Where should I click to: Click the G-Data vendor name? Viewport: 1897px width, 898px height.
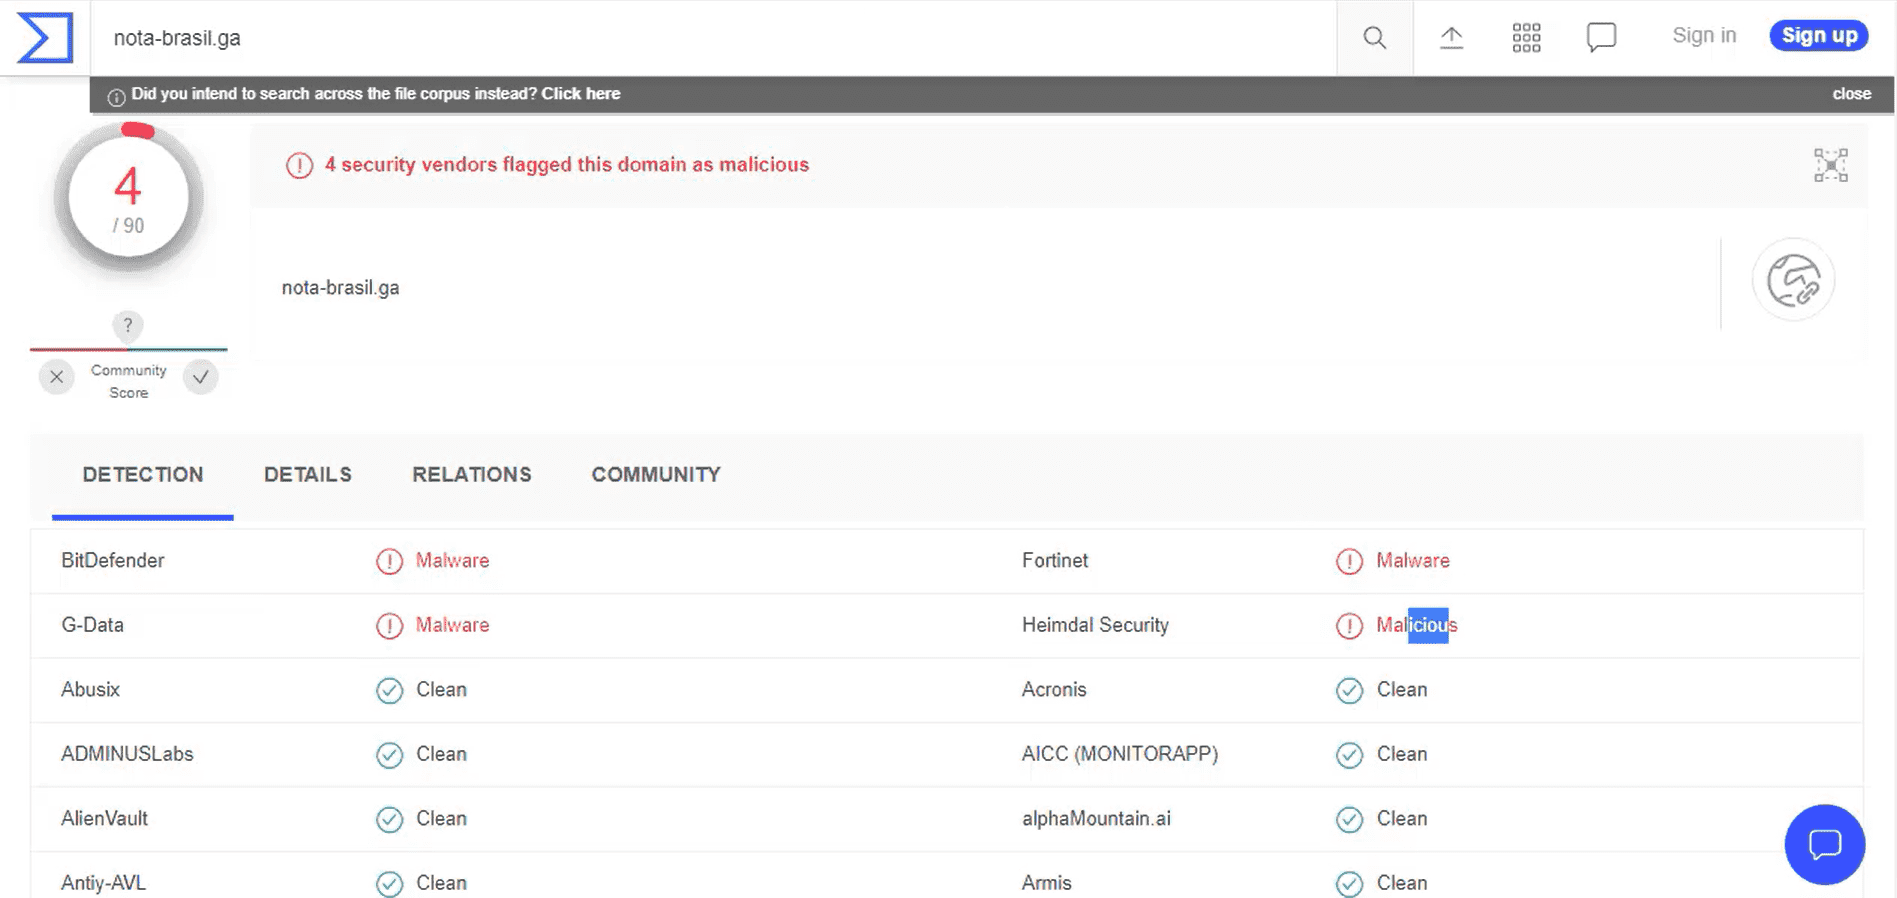coord(92,625)
